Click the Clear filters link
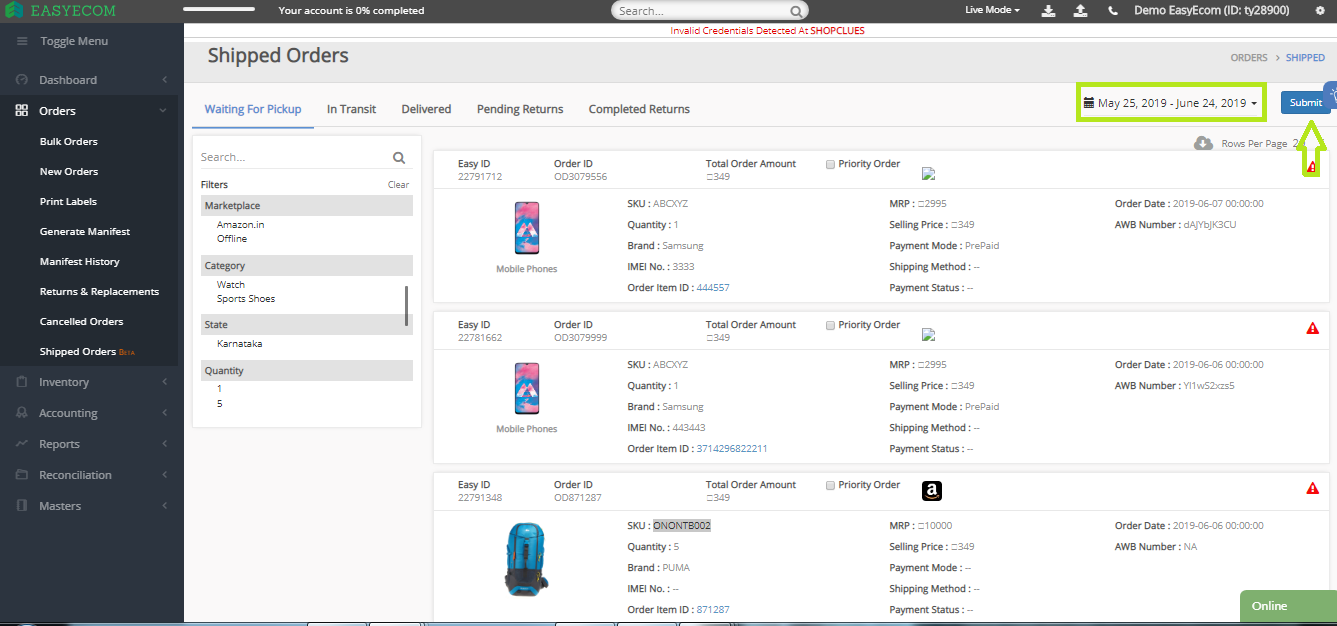 (398, 184)
